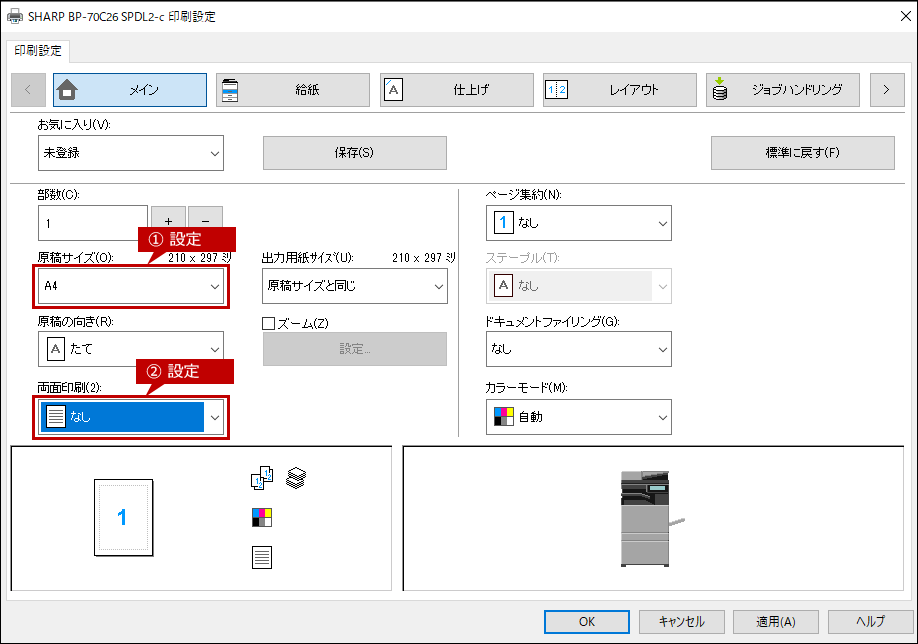Viewport: 918px width, 644px height.
Task: Open the 原稿サイズ A4 dropdown
Action: 131,286
